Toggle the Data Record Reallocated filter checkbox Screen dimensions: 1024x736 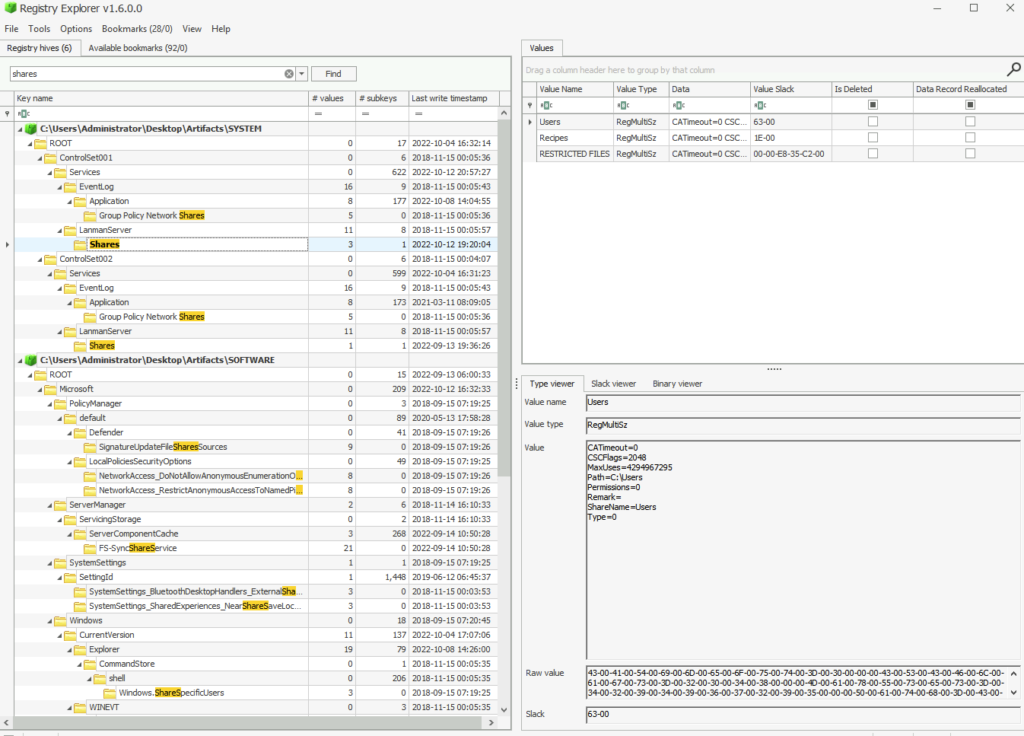[x=970, y=104]
